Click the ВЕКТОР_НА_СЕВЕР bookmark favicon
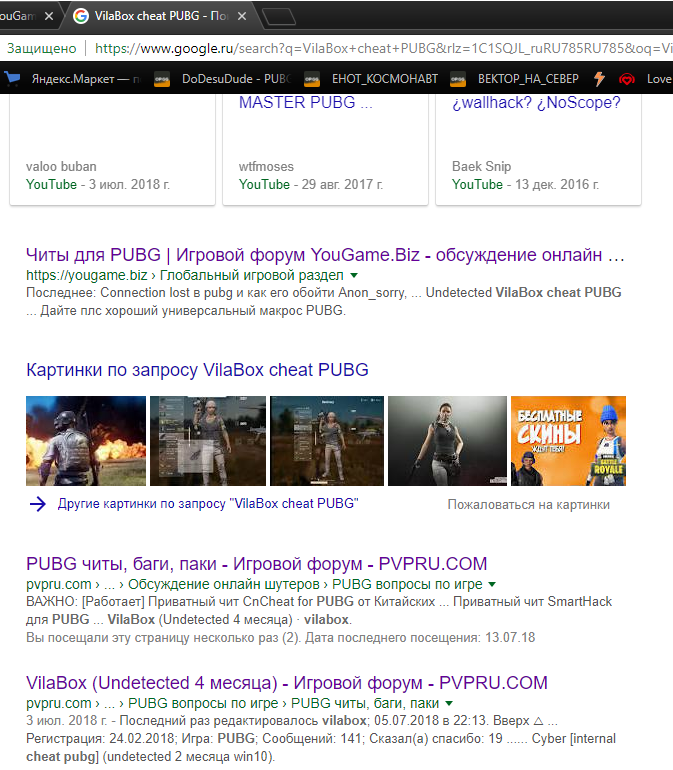 458,79
